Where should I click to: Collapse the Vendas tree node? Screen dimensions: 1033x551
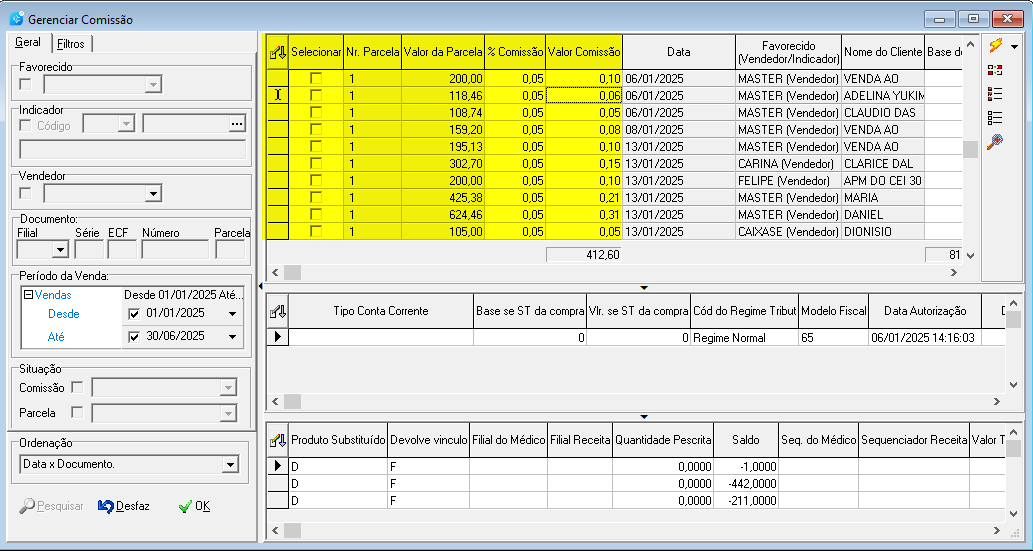pyautogui.click(x=28, y=295)
